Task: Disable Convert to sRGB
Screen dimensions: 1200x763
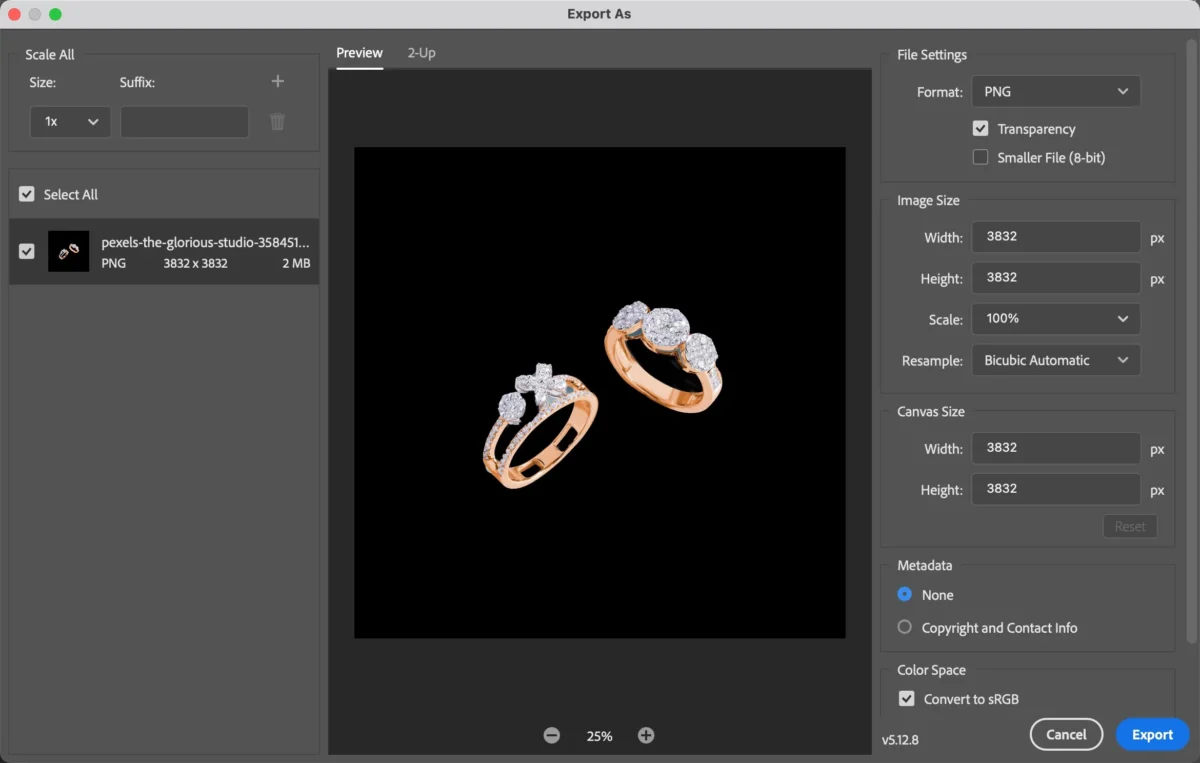Action: pyautogui.click(x=906, y=698)
